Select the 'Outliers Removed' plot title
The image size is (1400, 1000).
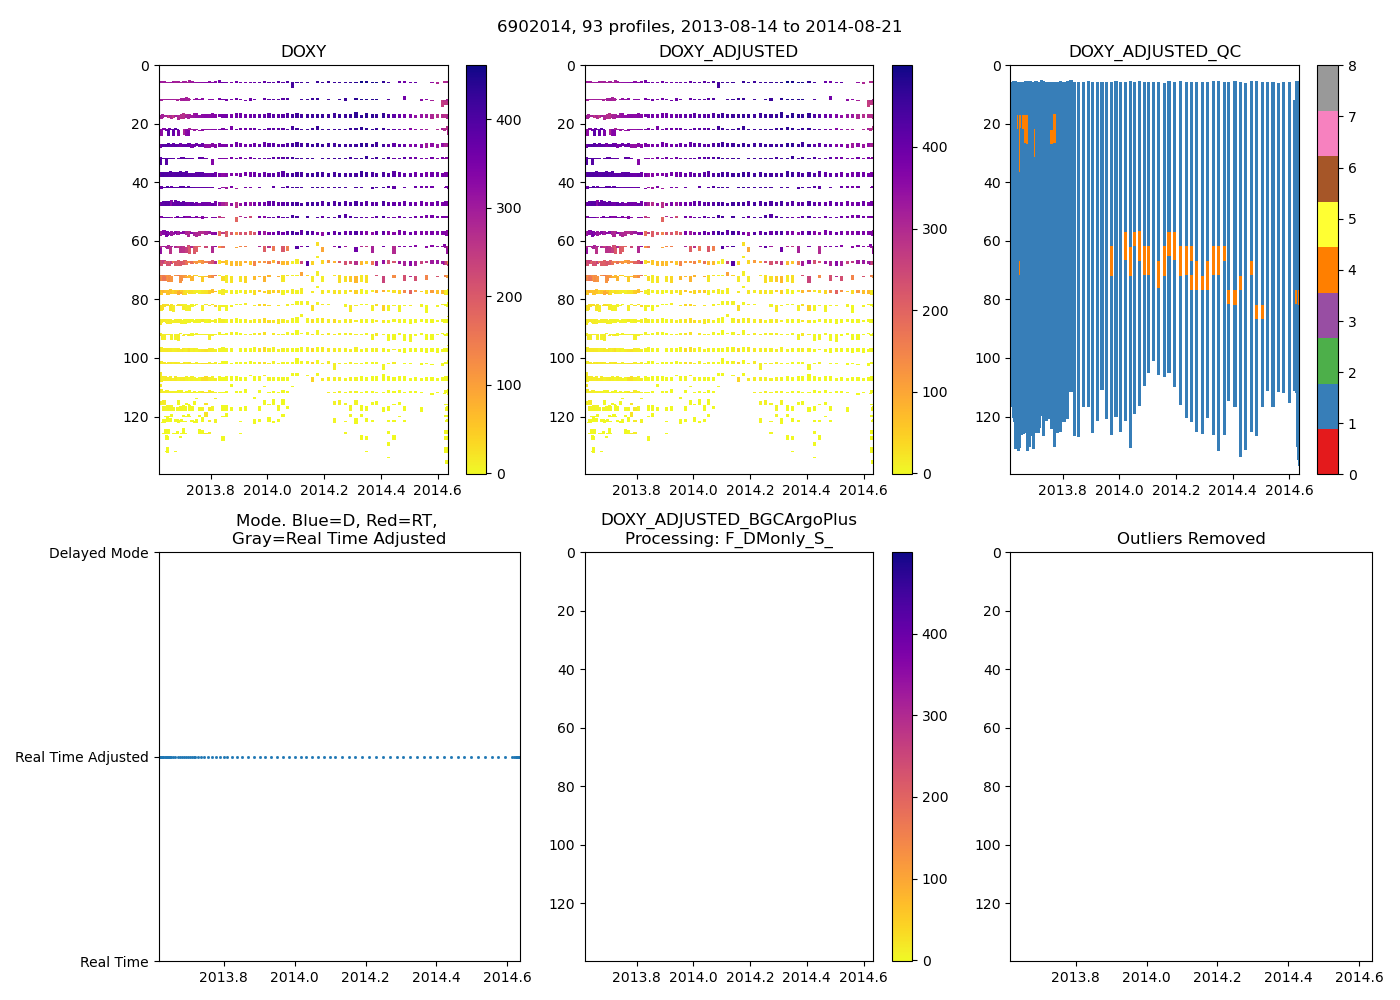click(x=1190, y=539)
